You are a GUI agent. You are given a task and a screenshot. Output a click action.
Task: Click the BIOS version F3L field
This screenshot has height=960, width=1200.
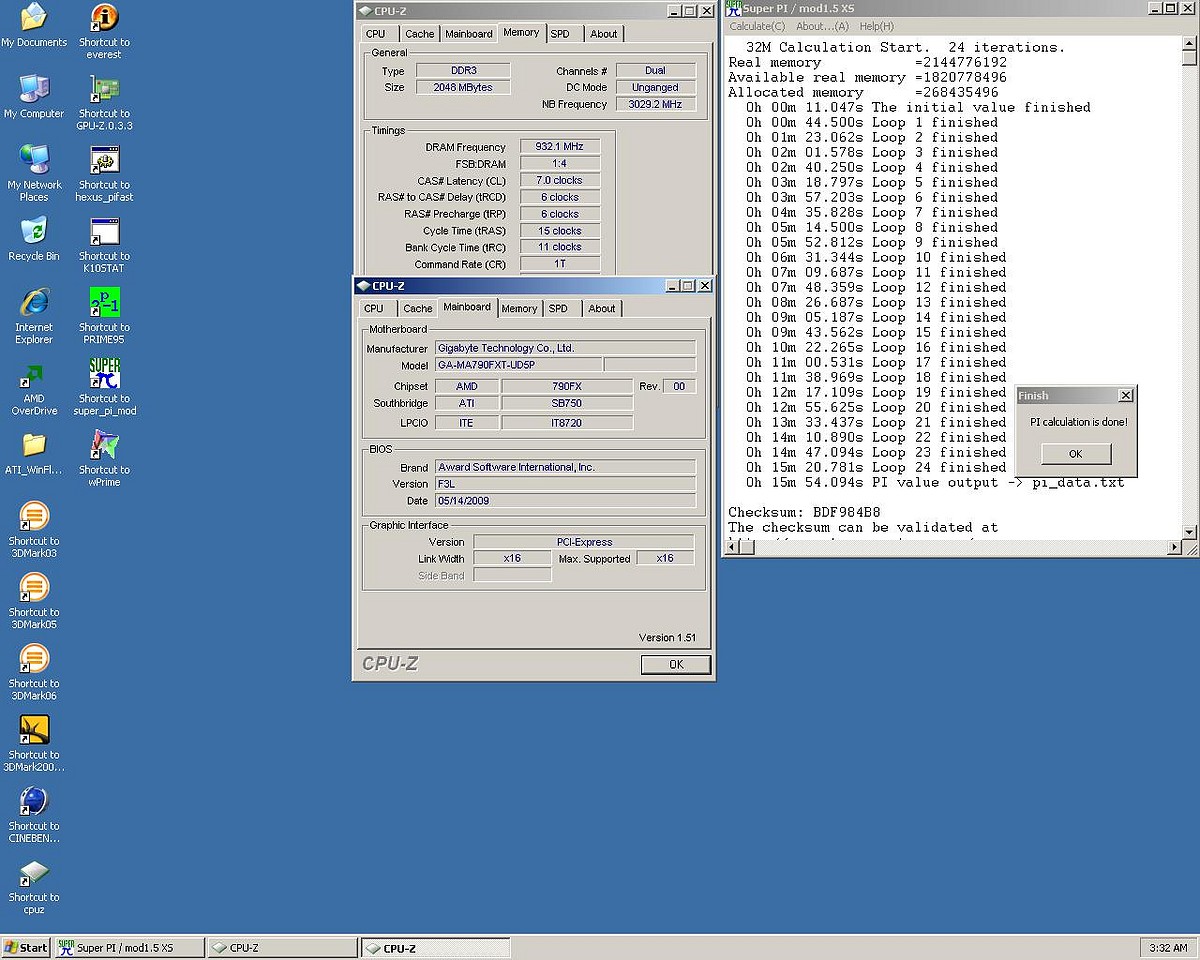(x=565, y=484)
